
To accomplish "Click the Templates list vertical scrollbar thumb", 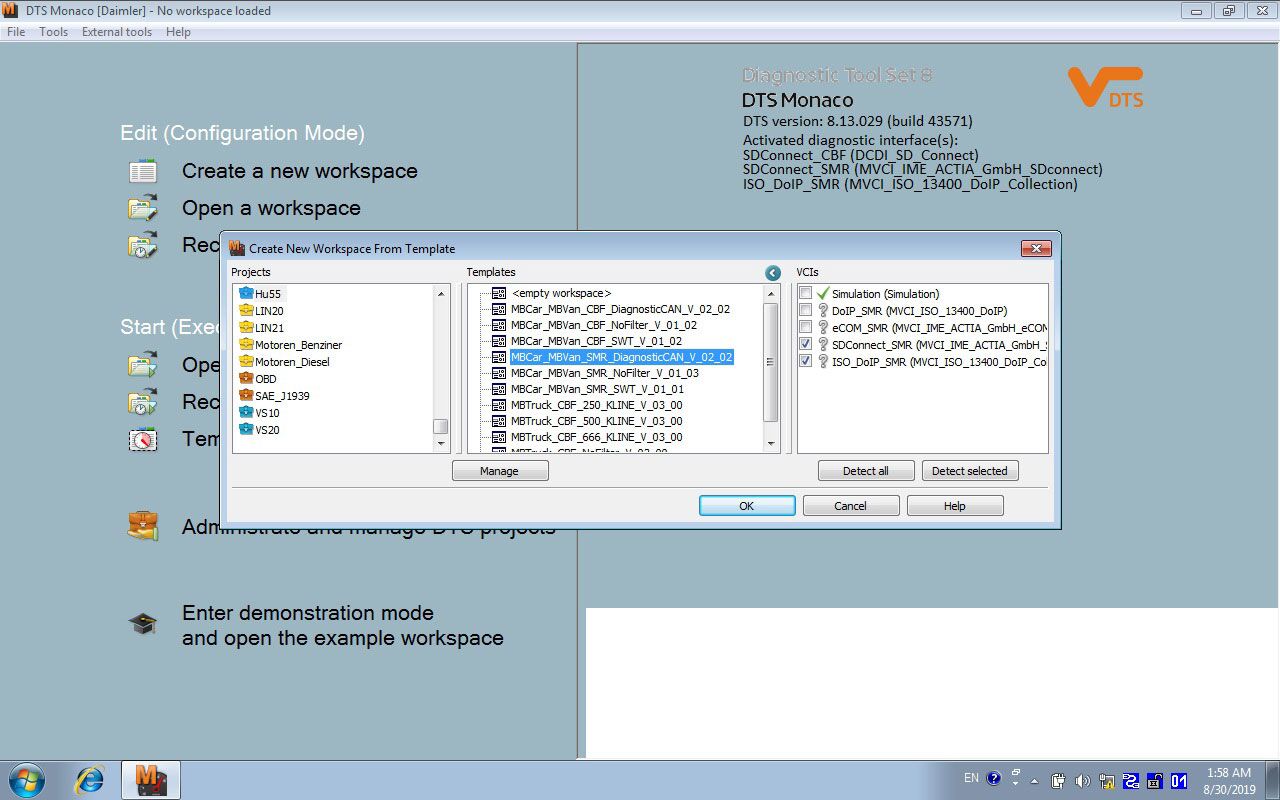I will [x=771, y=362].
